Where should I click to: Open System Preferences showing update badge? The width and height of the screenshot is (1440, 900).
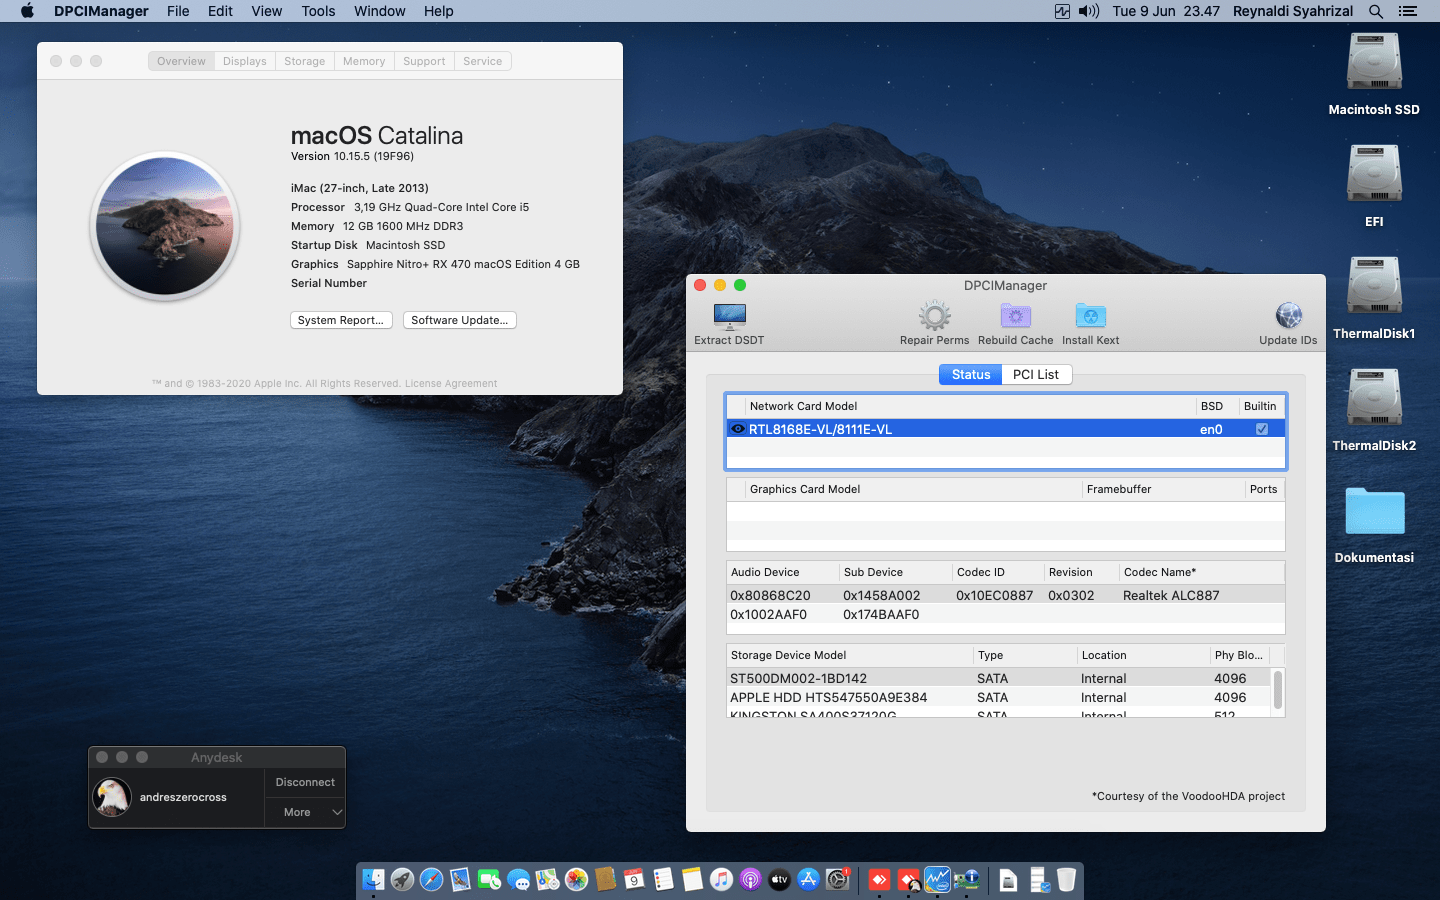pos(838,880)
